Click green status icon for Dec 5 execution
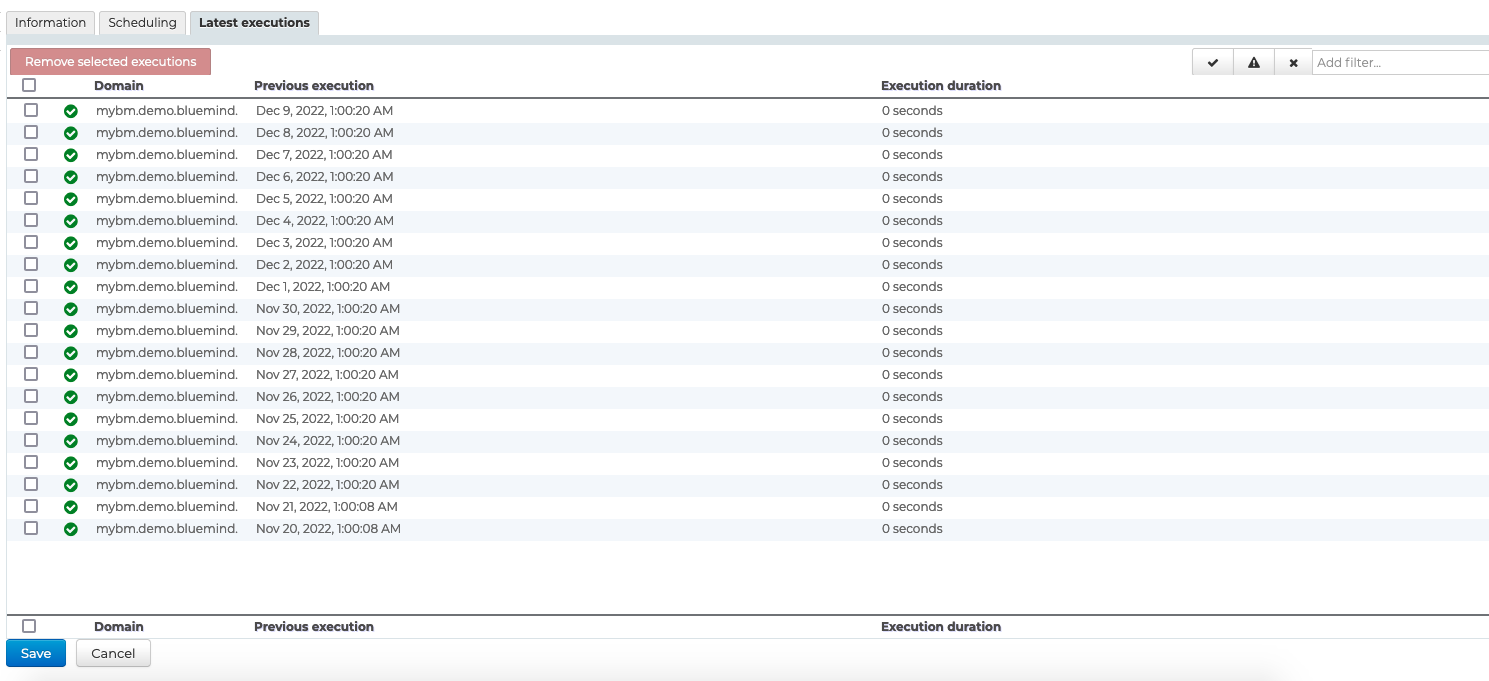1489x681 pixels. tap(71, 199)
